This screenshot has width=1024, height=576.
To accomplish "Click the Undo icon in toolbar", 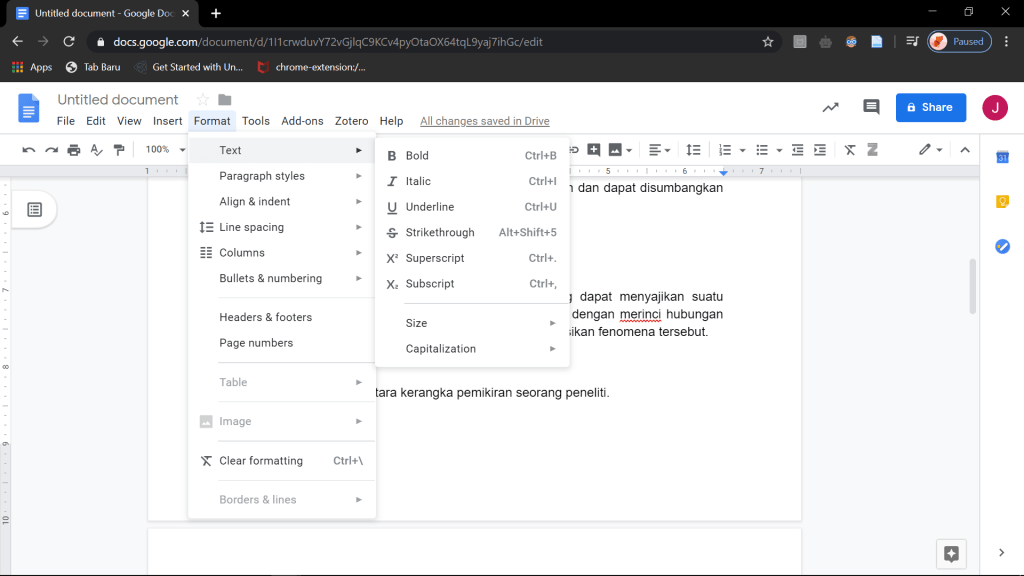I will click(x=28, y=150).
